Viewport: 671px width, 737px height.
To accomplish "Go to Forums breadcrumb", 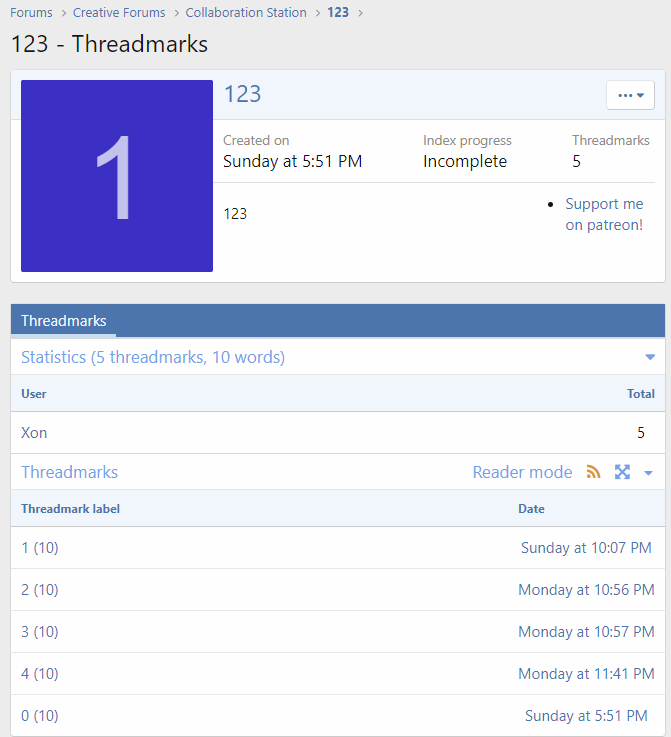I will (31, 13).
